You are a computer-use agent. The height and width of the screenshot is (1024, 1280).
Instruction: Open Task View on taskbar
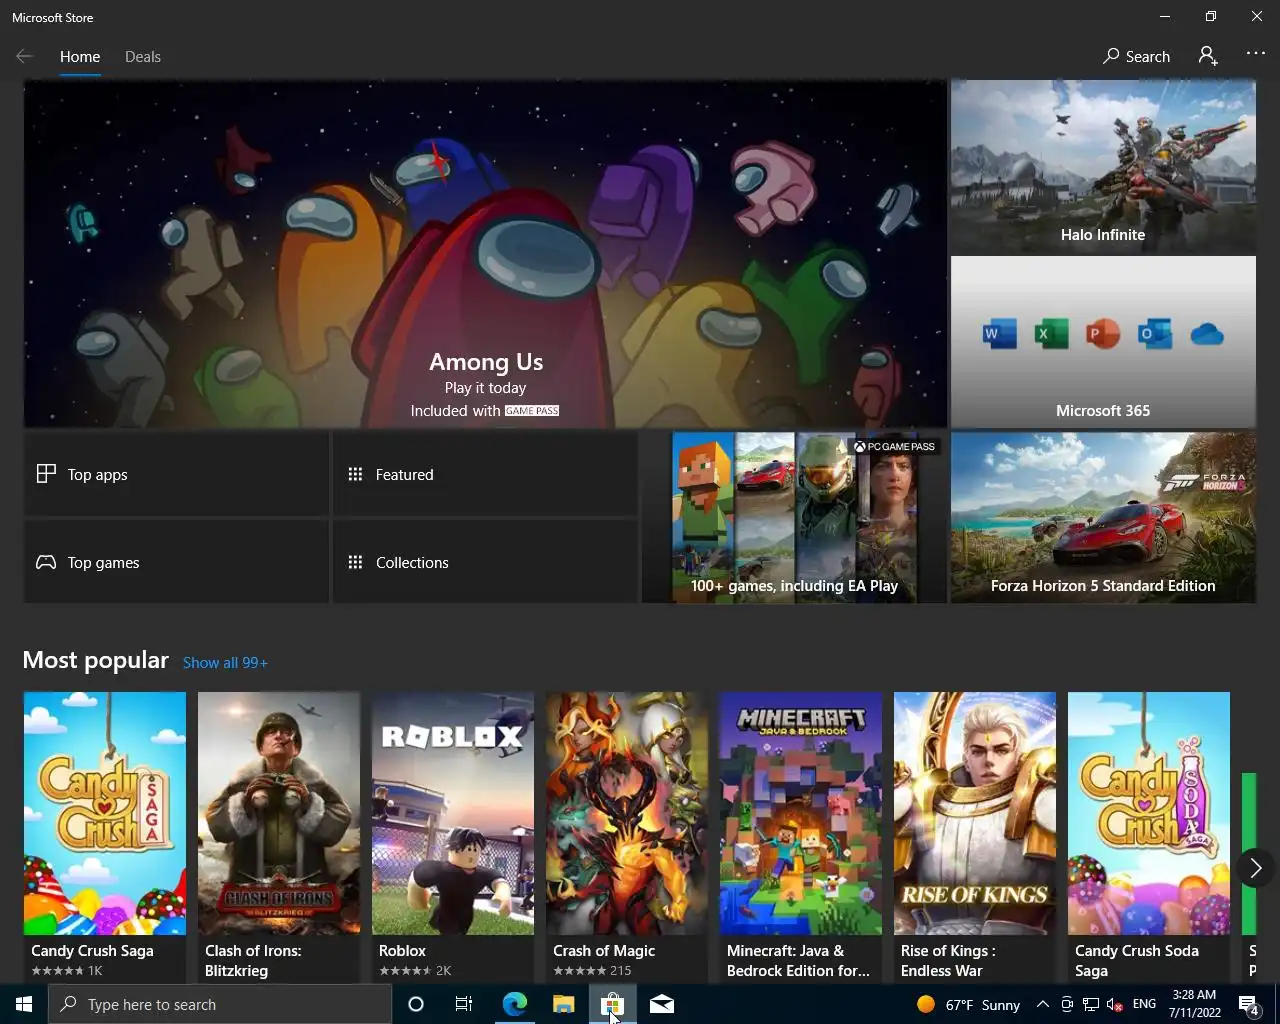(x=464, y=1004)
